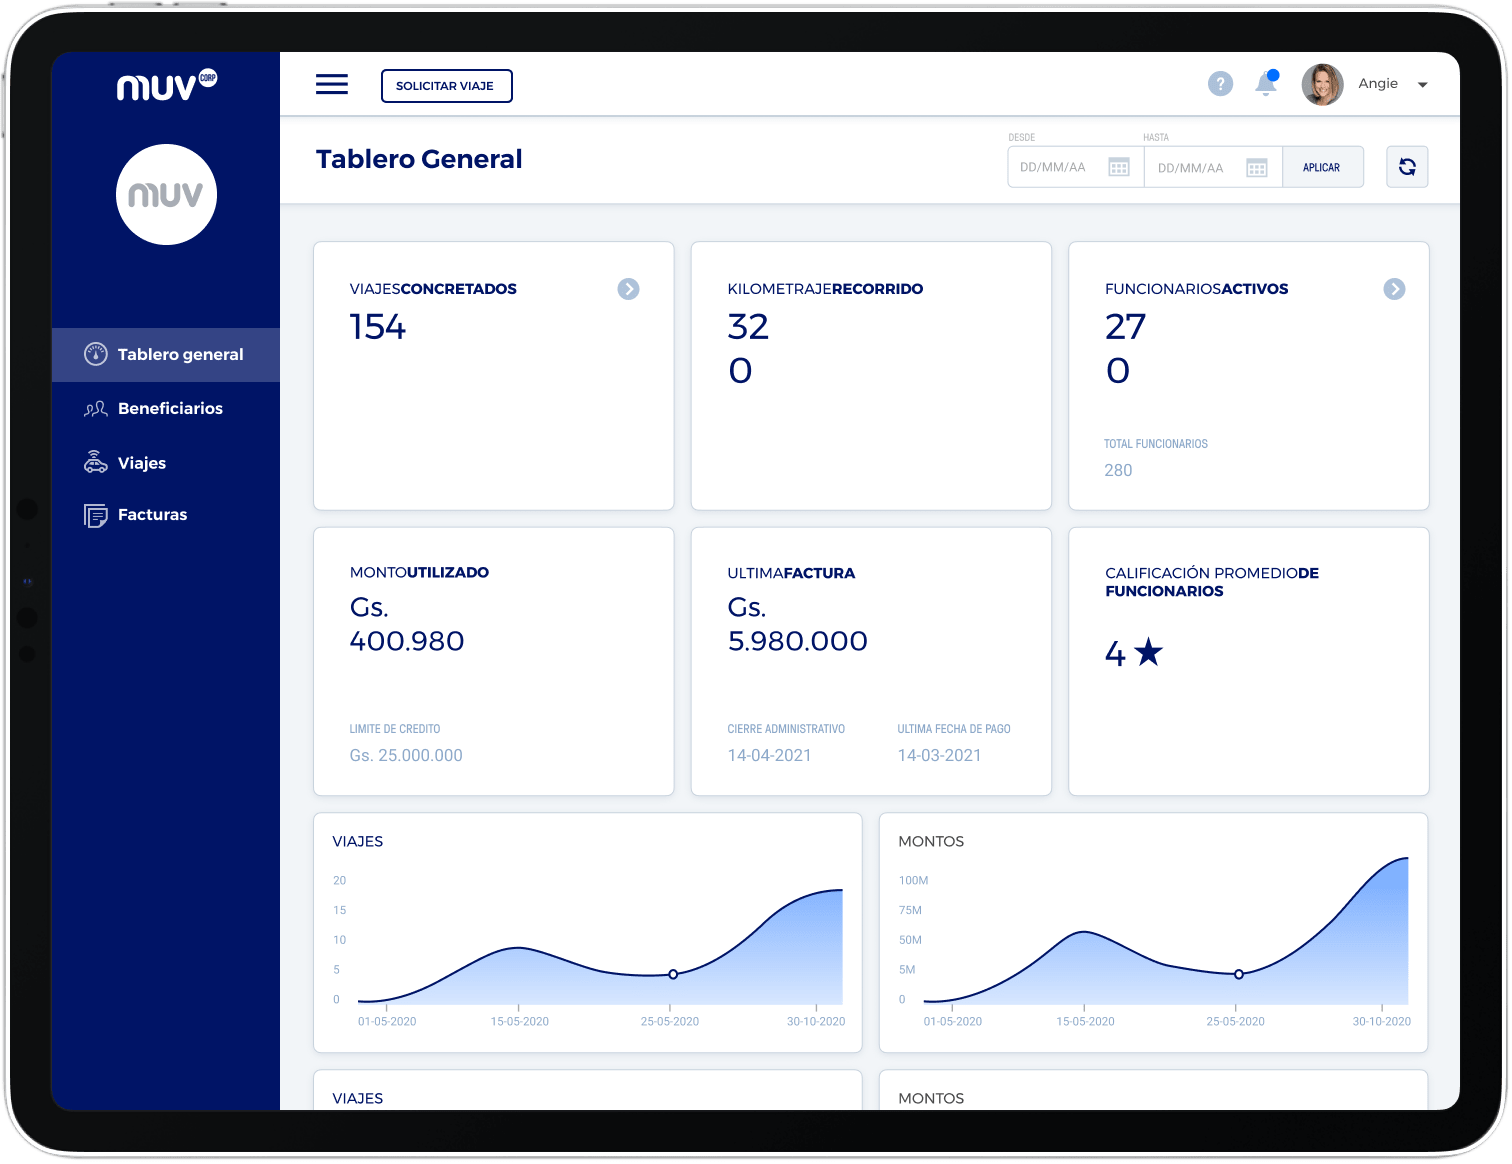Expand Viajes Concretados card arrow
This screenshot has width=1512, height=1164.
tap(628, 289)
